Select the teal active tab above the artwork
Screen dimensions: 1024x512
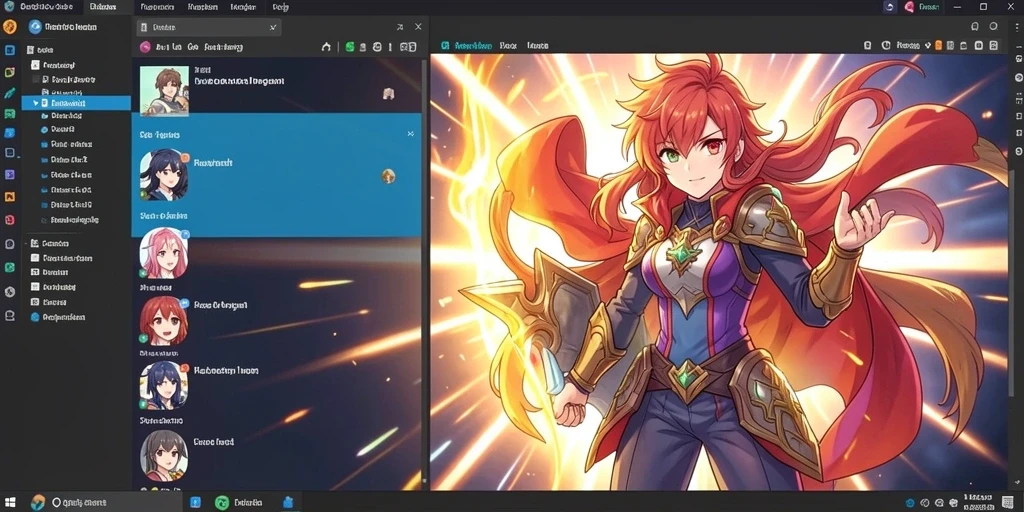[473, 46]
